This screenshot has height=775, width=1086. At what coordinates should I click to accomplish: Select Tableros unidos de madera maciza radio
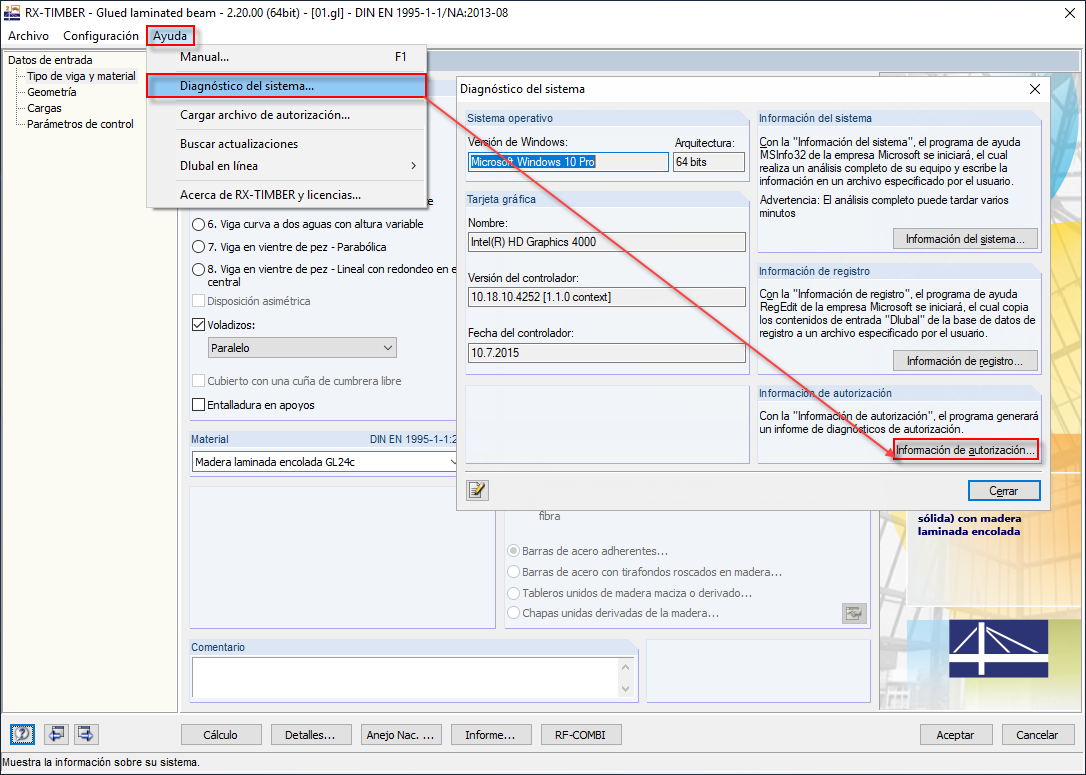click(513, 593)
